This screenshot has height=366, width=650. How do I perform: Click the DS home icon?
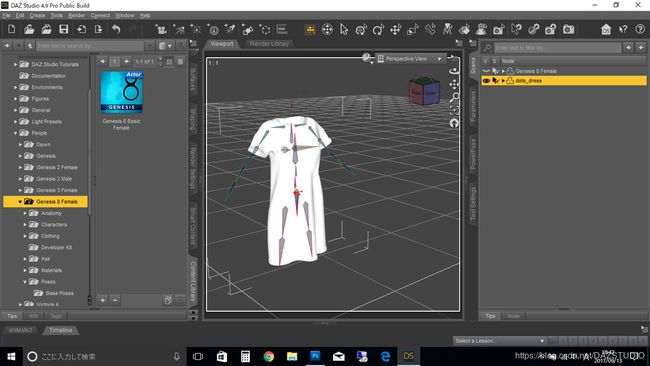[x=606, y=29]
